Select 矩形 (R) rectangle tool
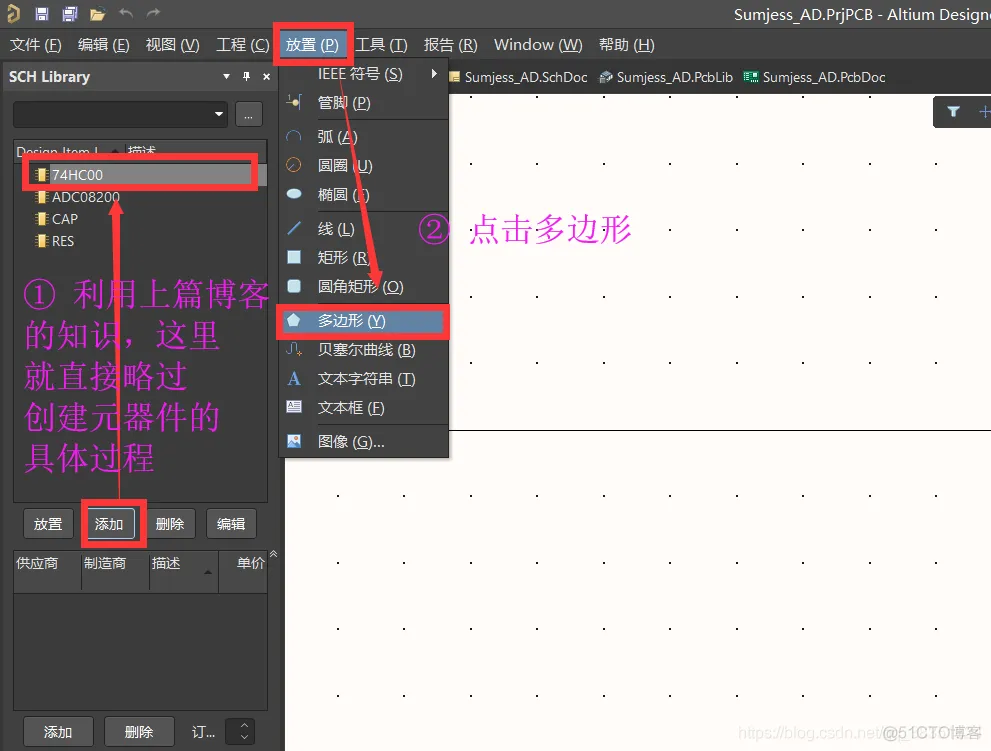This screenshot has width=991, height=751. [363, 257]
